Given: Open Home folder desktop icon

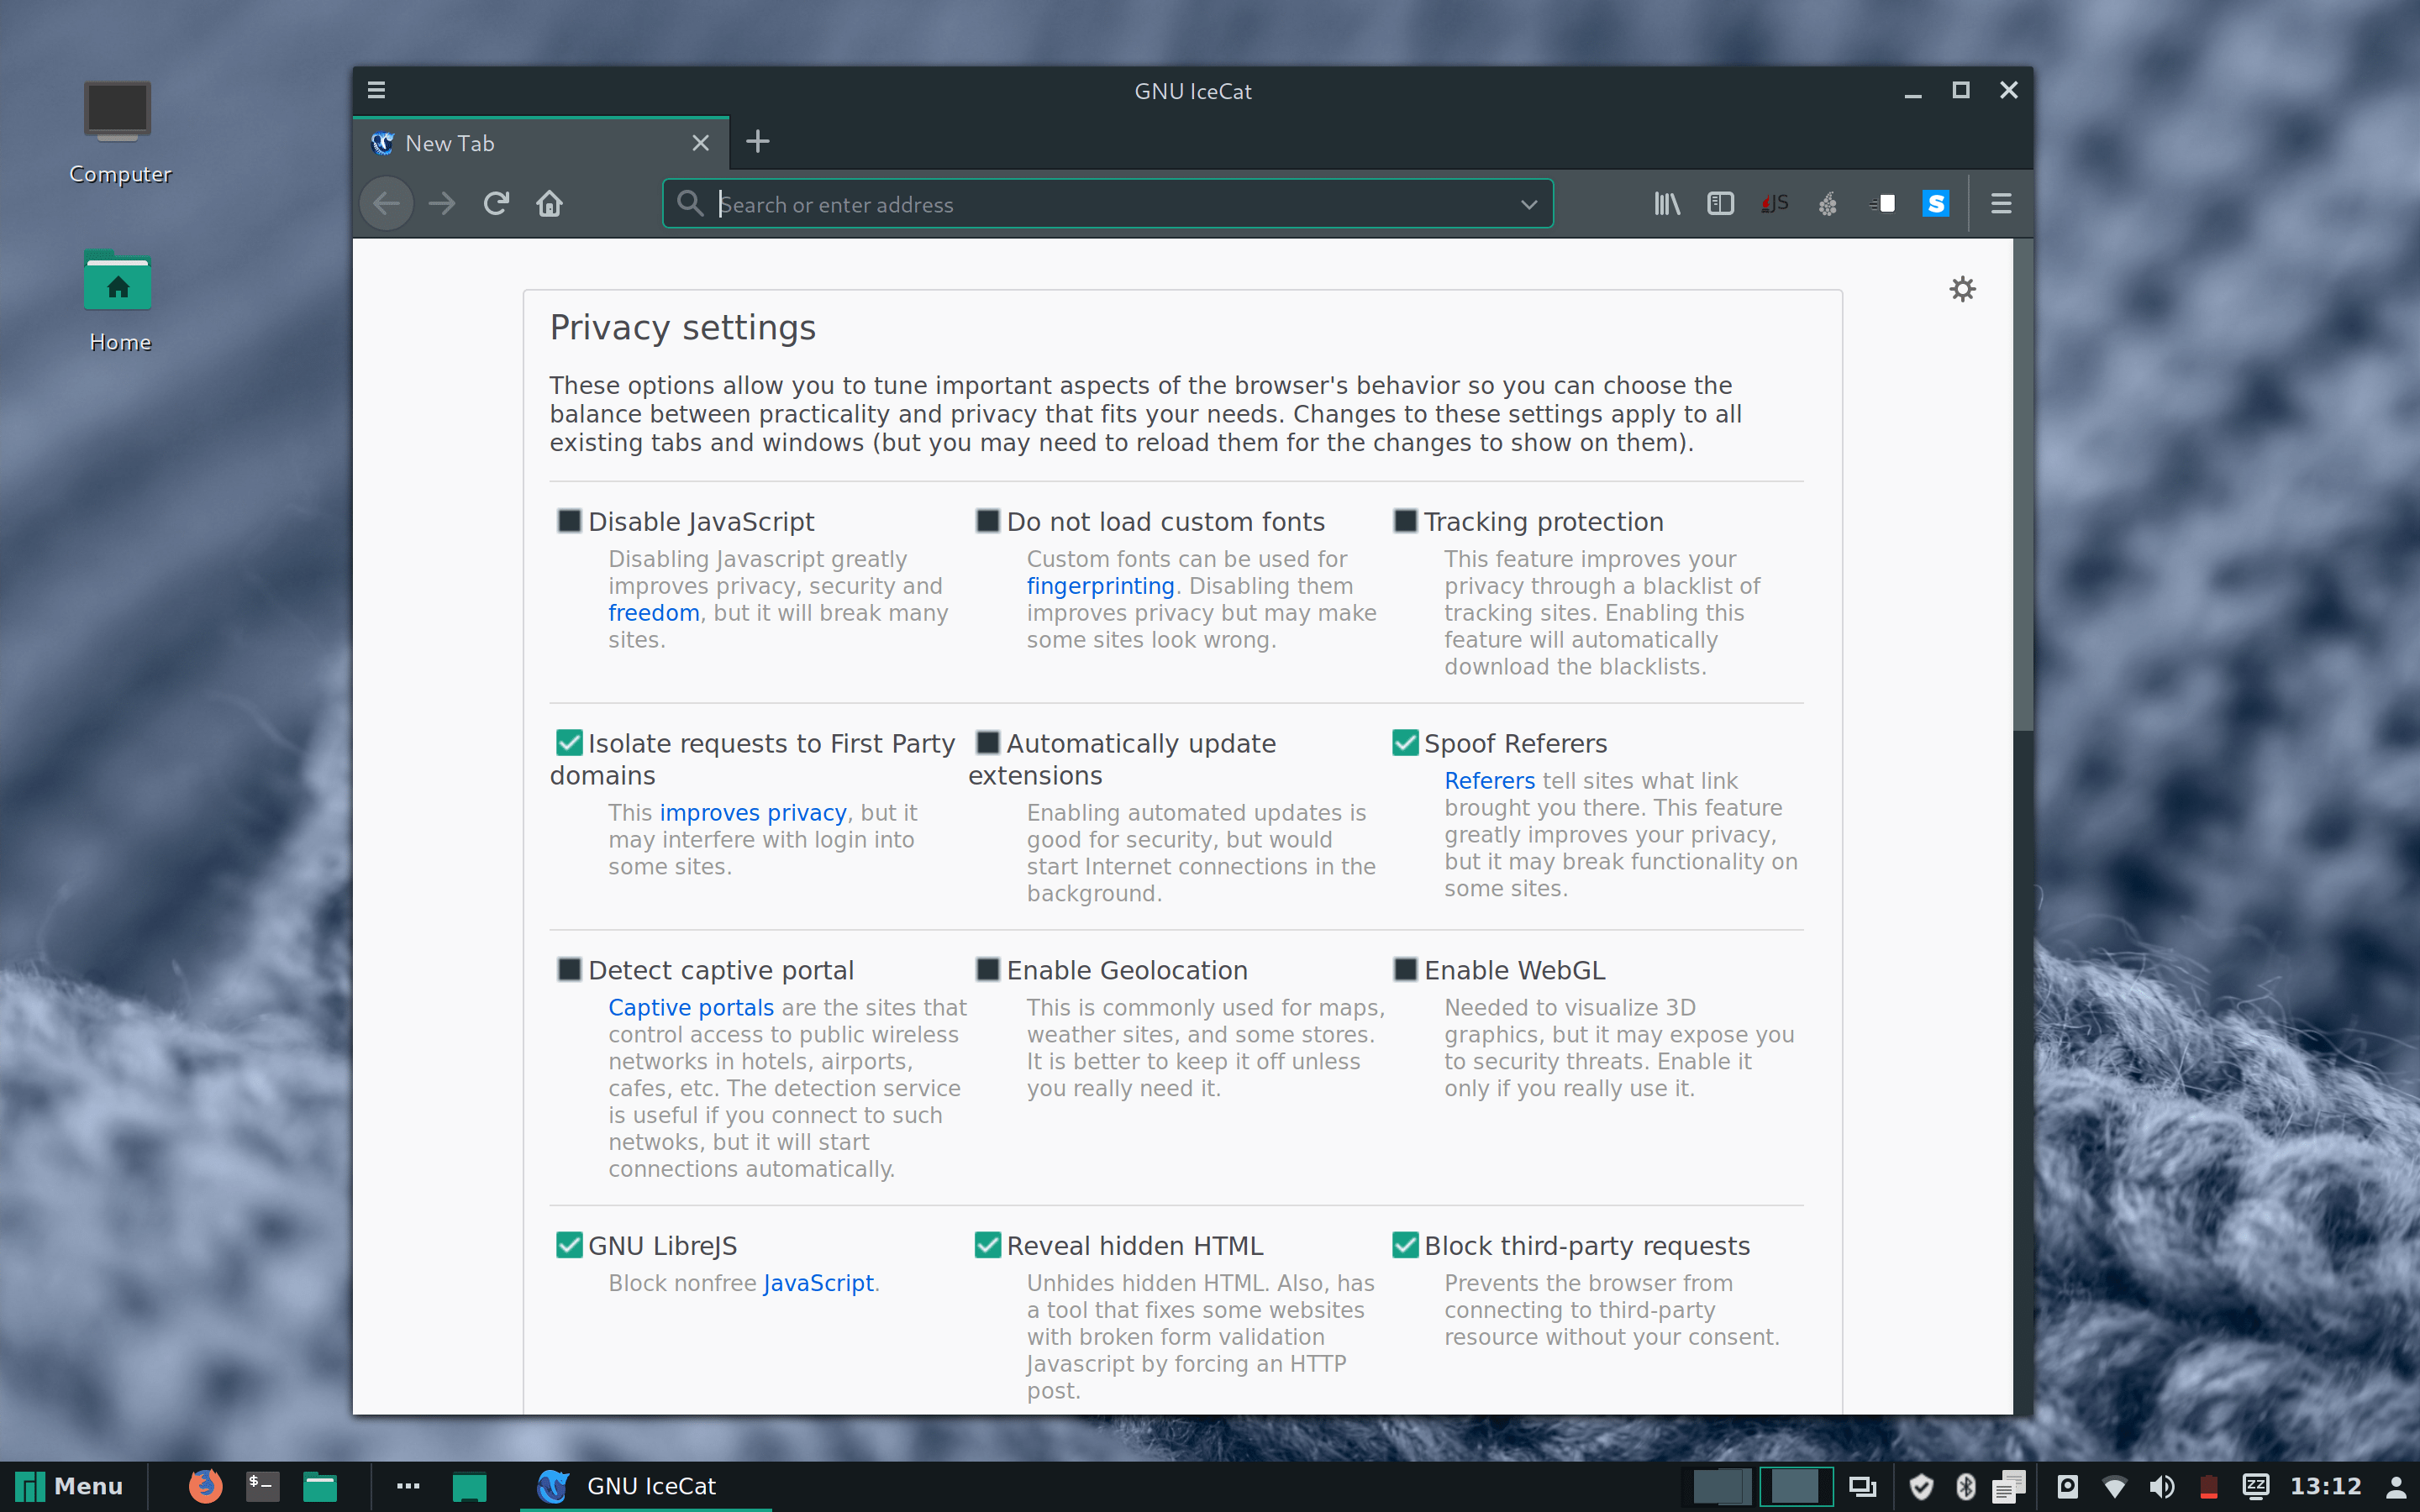Looking at the screenshot, I should click(x=119, y=300).
